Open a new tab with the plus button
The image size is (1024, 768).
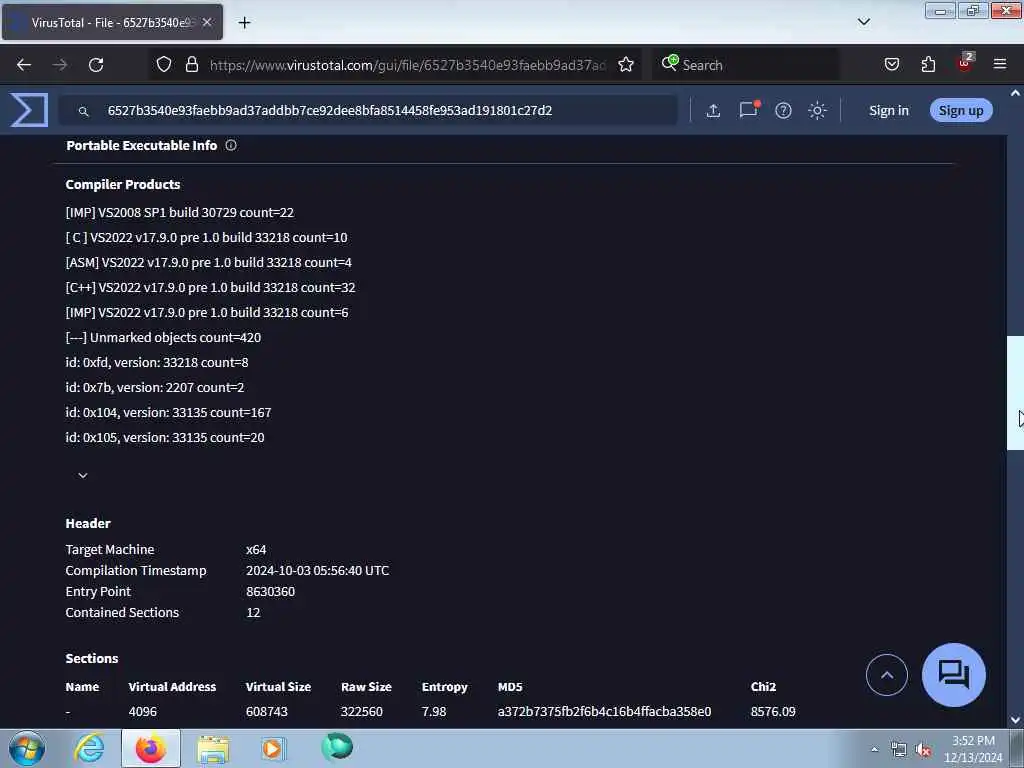[244, 23]
